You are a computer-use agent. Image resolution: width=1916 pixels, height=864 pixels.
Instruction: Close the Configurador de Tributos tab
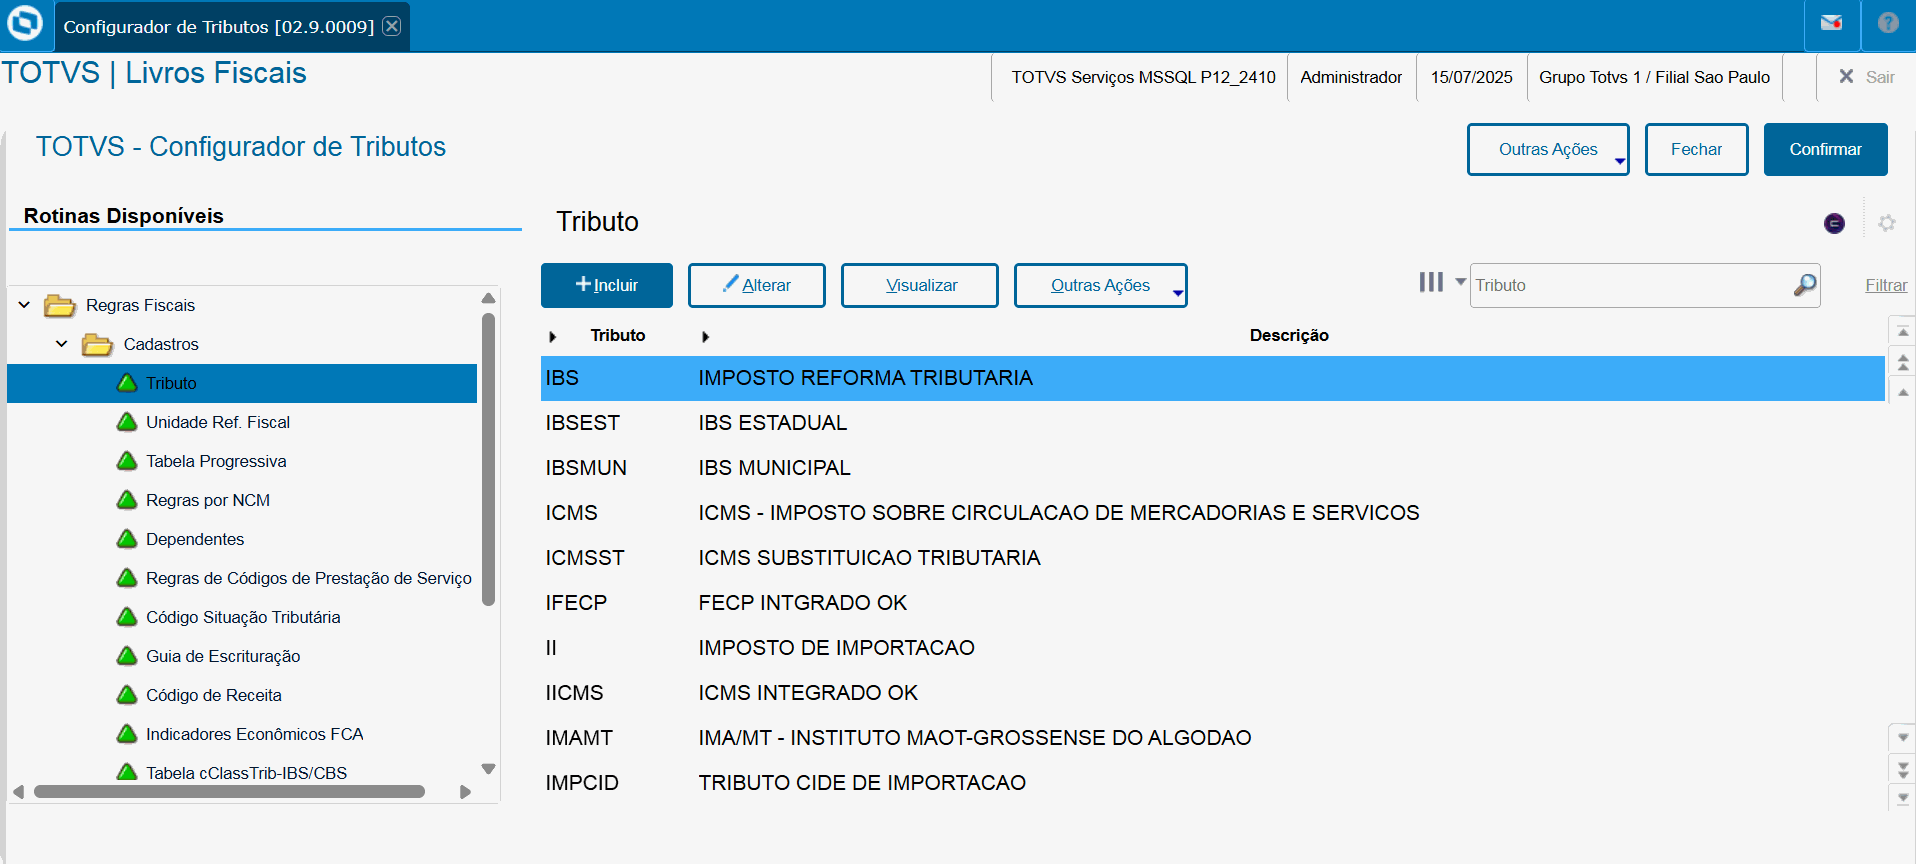click(x=392, y=26)
